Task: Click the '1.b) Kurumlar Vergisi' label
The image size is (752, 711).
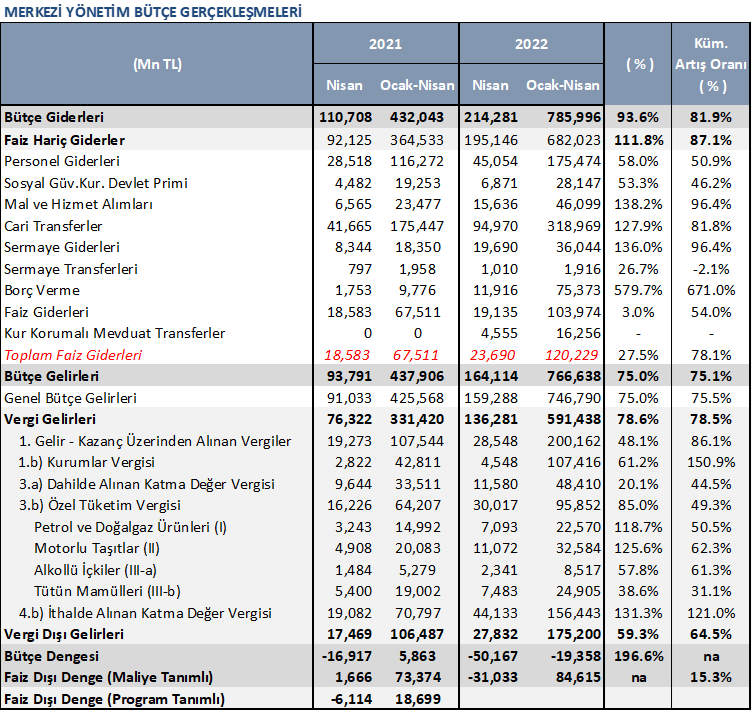Action: [87, 462]
